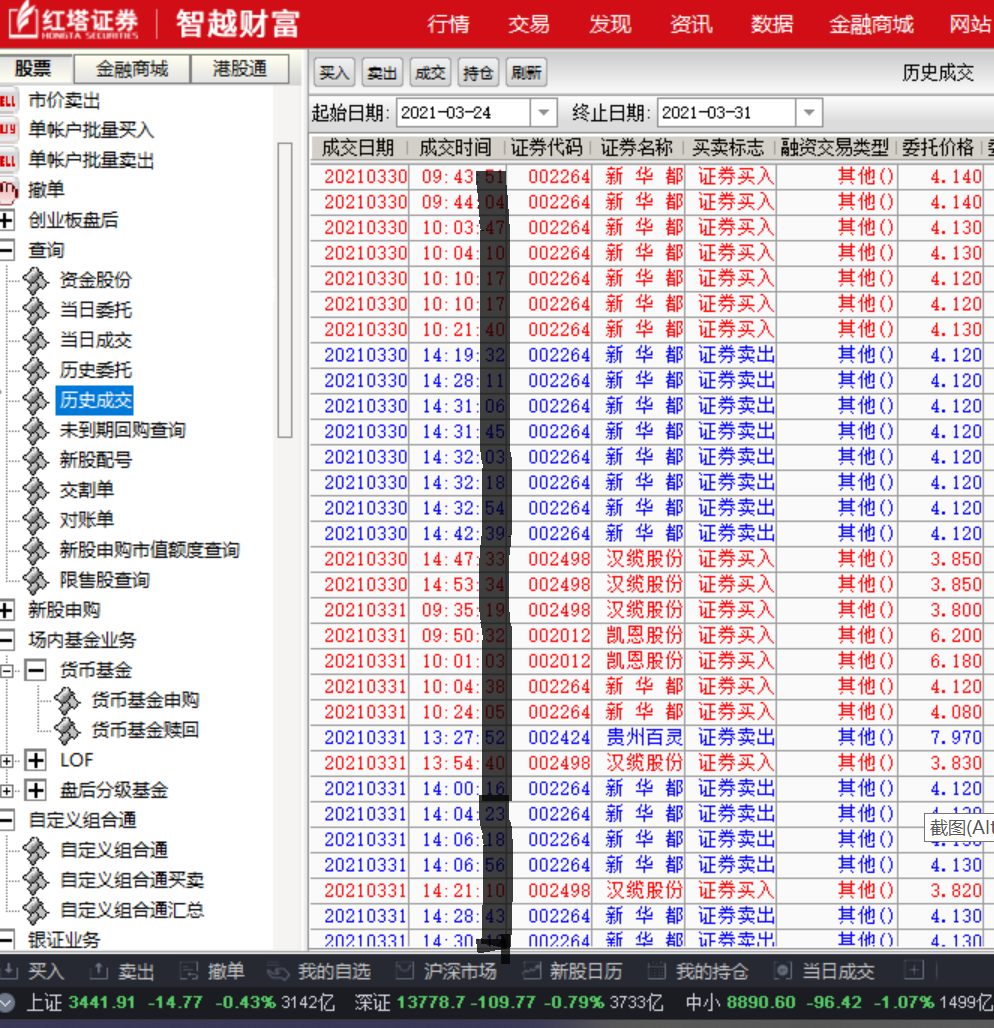Open the 起始日期 dropdown arrow
This screenshot has height=1028, width=994.
click(544, 113)
